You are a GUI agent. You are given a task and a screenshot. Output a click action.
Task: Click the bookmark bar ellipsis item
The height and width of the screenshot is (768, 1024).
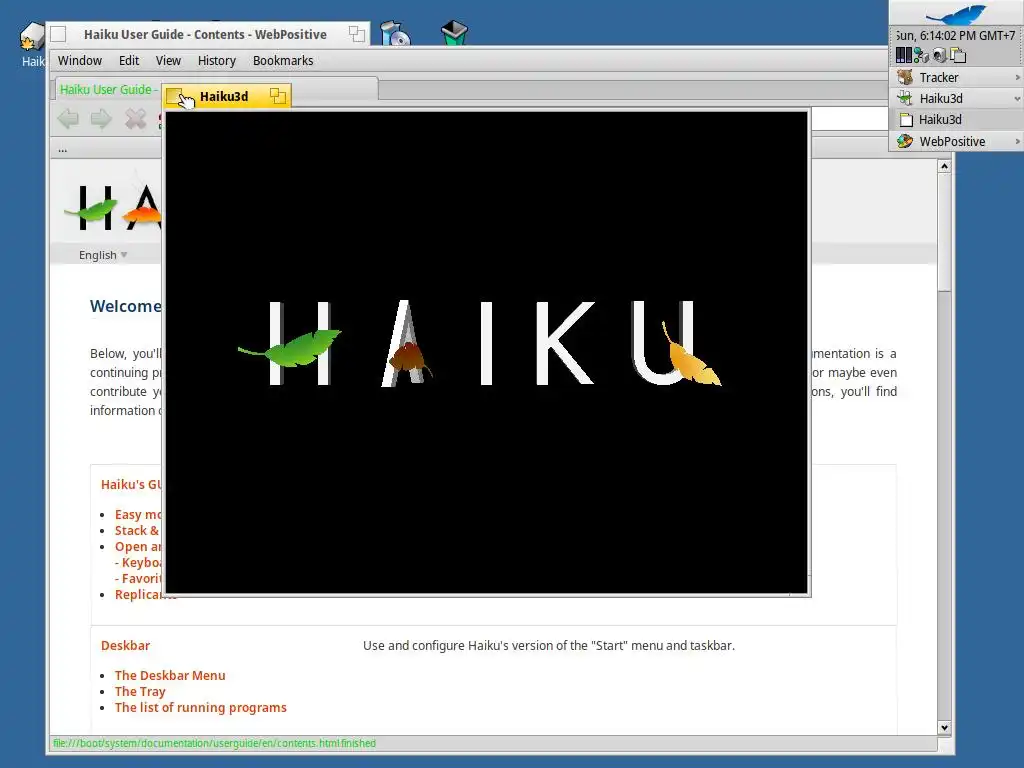coord(63,150)
